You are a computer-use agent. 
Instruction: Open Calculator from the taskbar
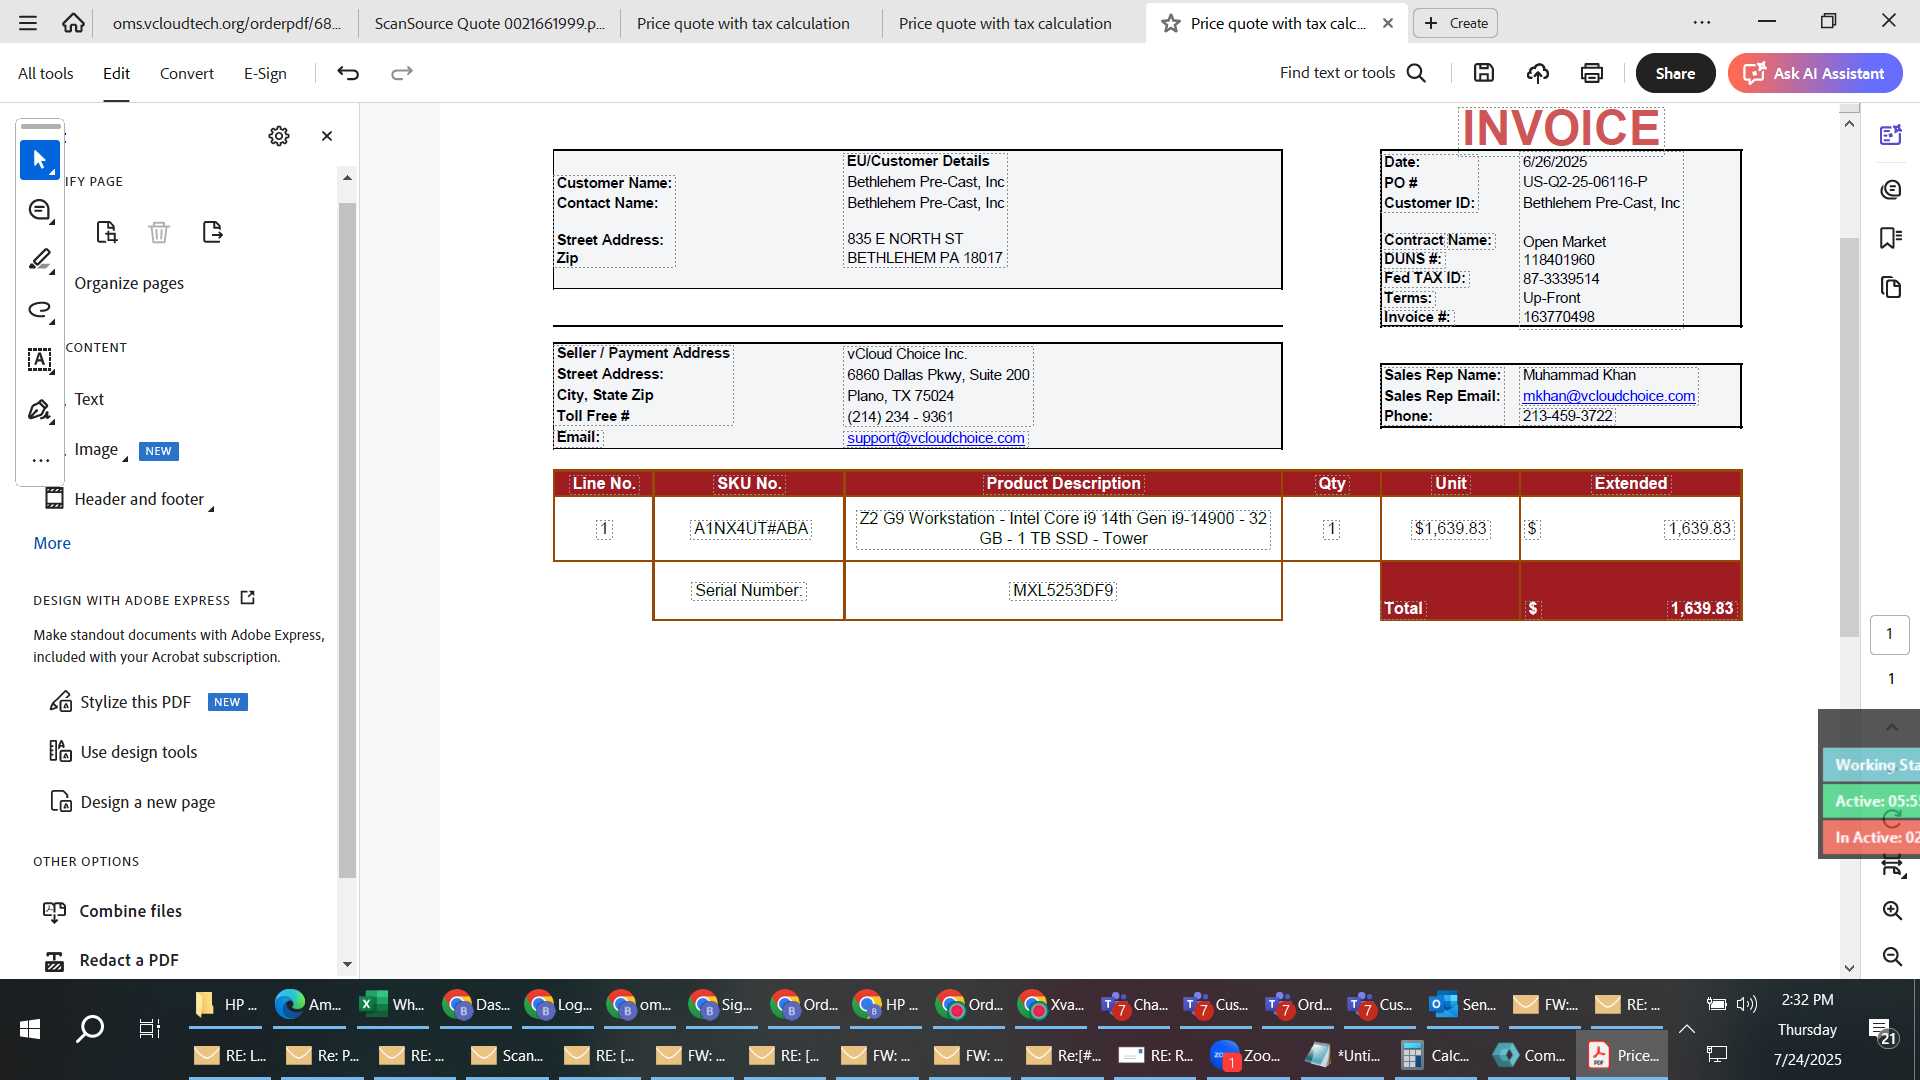coord(1436,1056)
